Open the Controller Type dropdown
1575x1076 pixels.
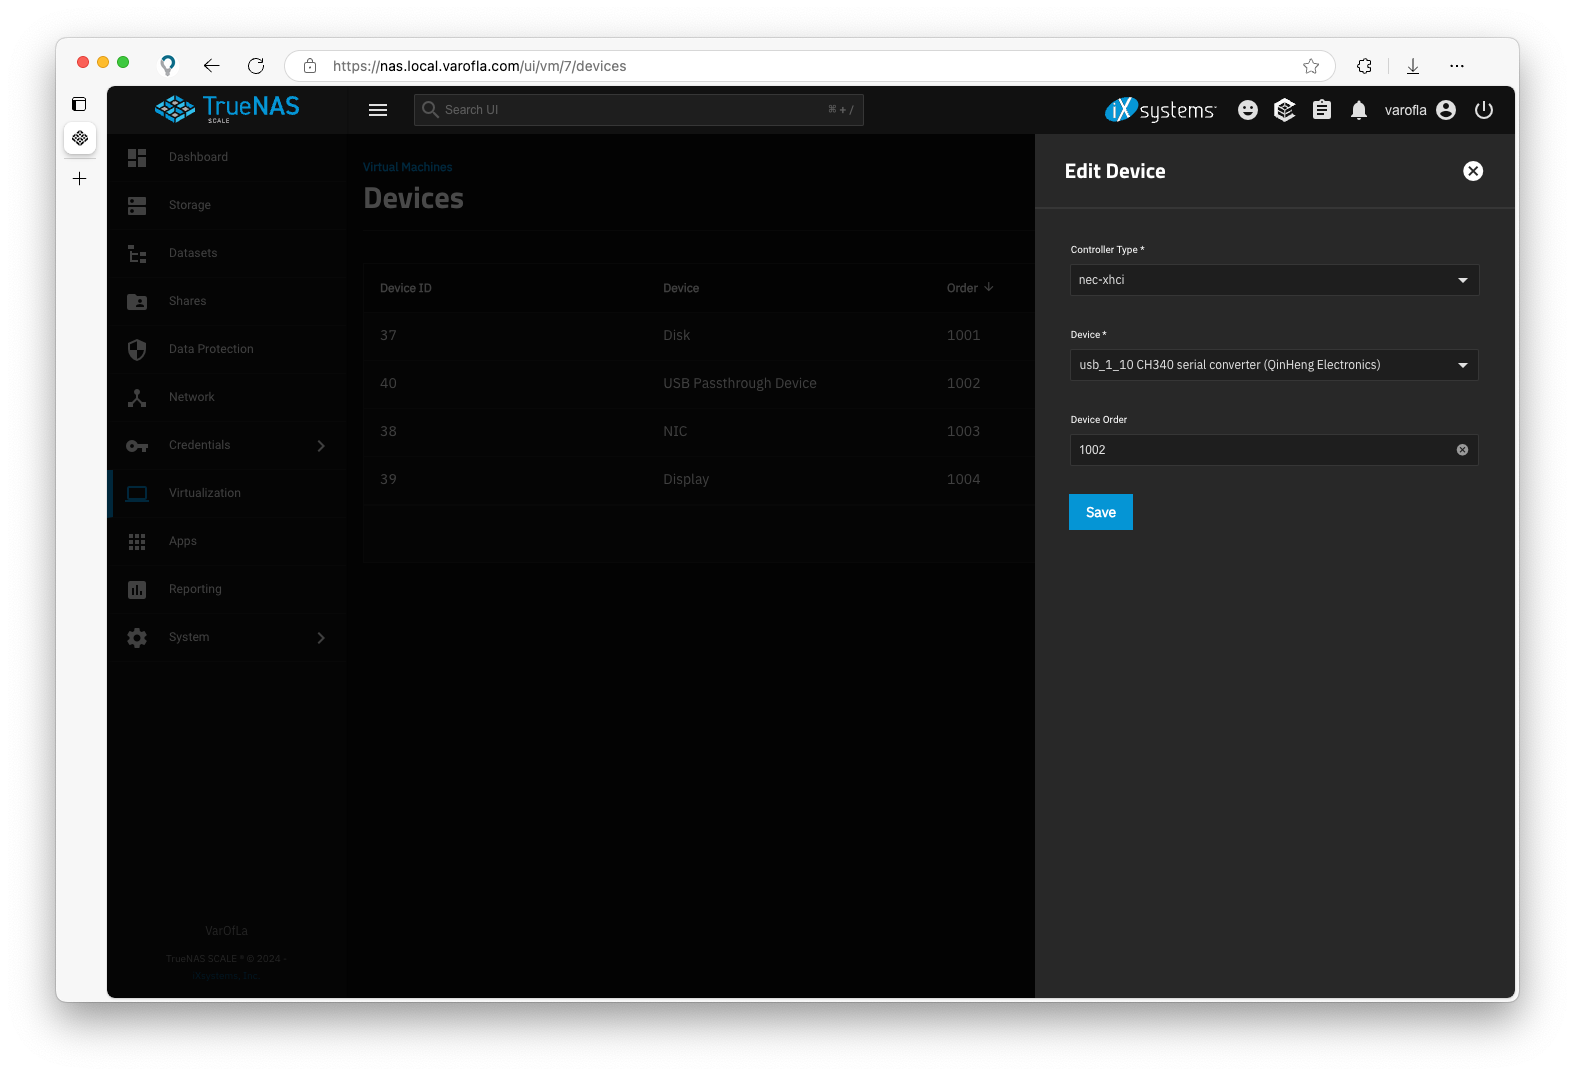pyautogui.click(x=1274, y=280)
